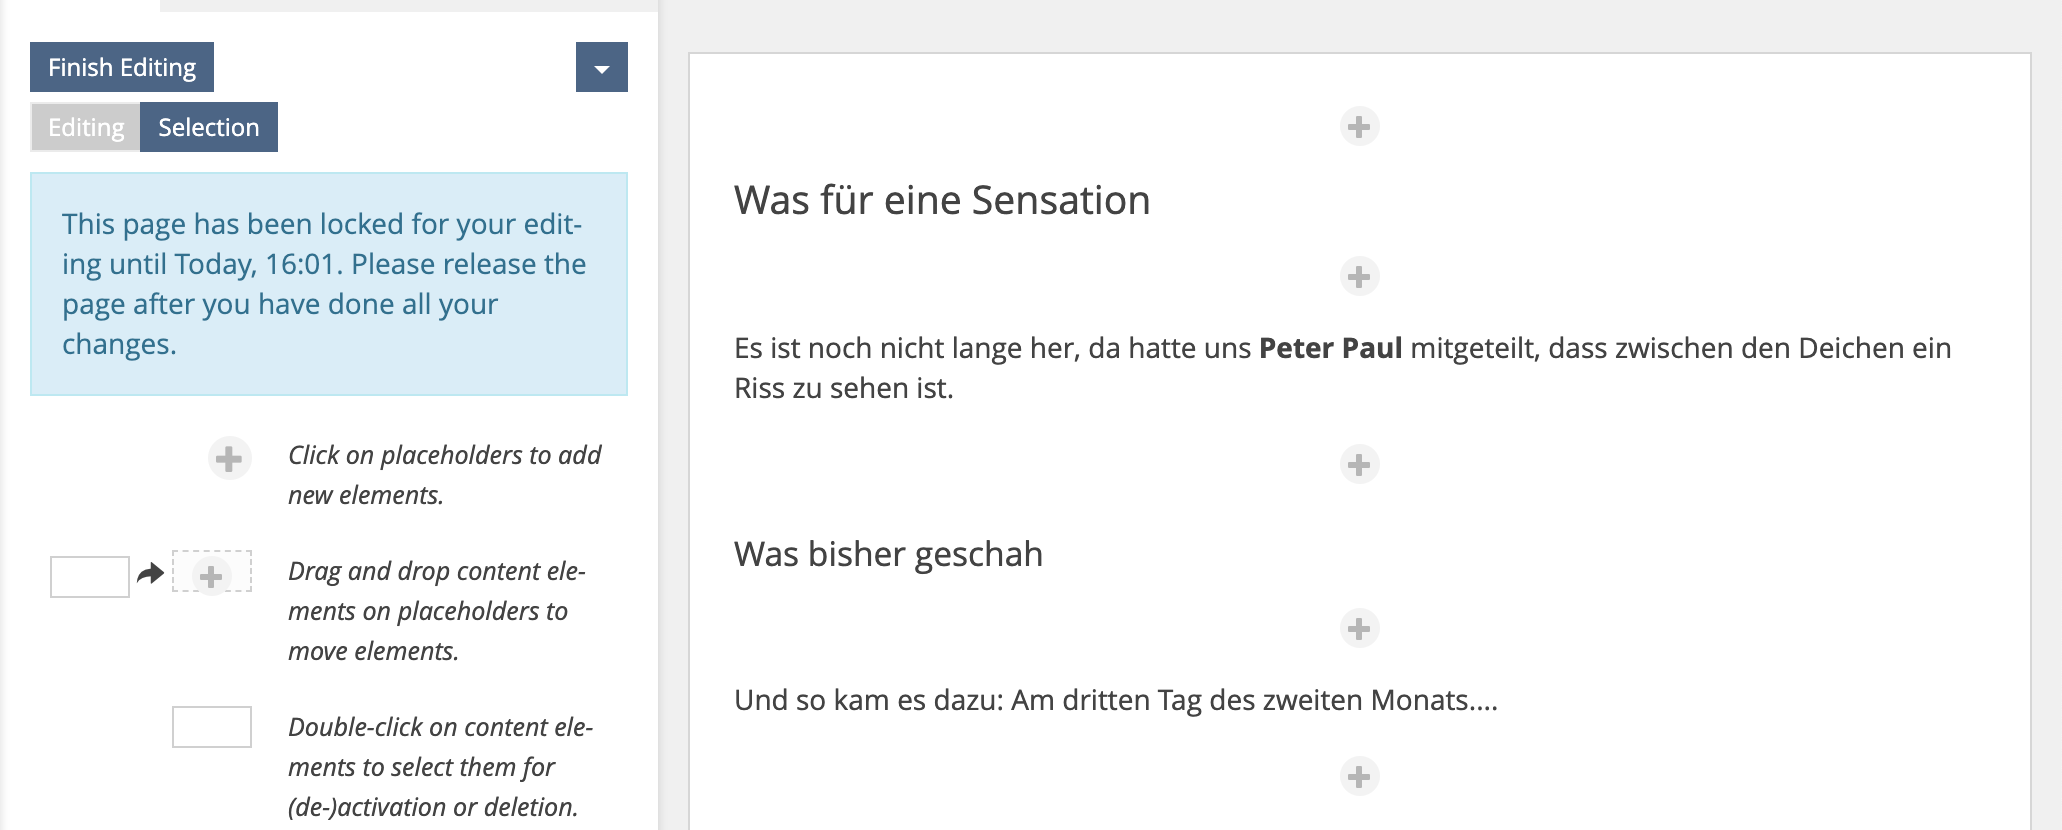Click the plus icon beside 'Click on placeholders' hint
This screenshot has width=2062, height=830.
229,459
